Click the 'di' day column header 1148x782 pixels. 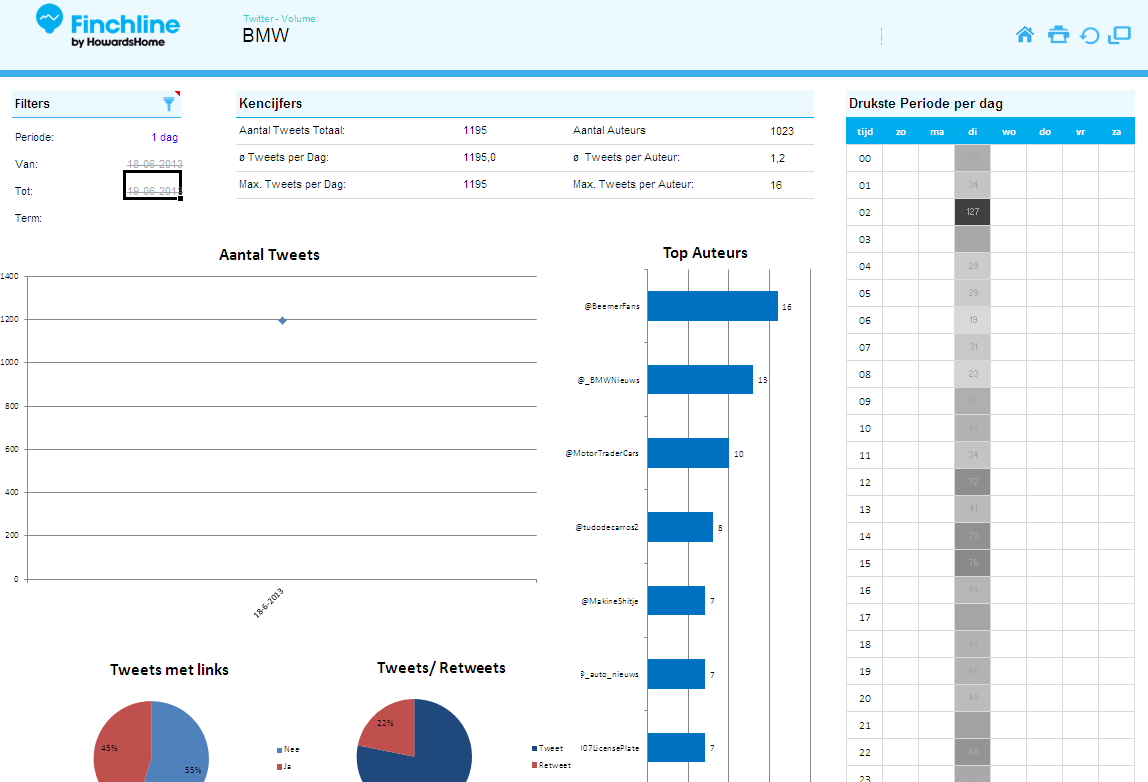click(x=972, y=132)
